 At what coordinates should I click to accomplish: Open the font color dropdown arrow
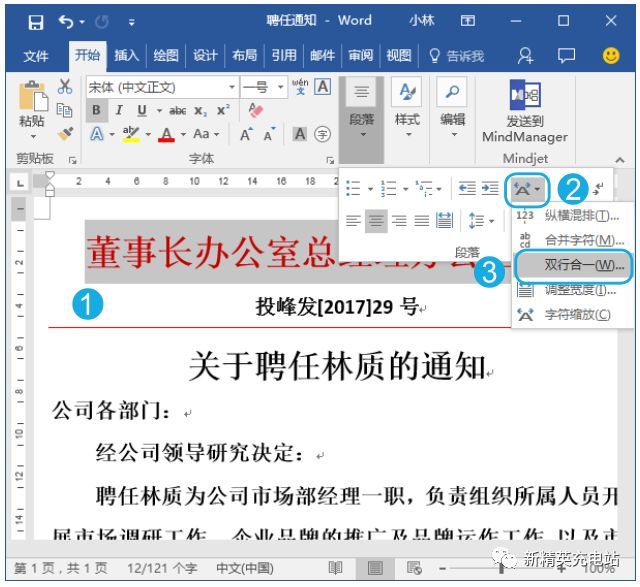click(x=183, y=134)
